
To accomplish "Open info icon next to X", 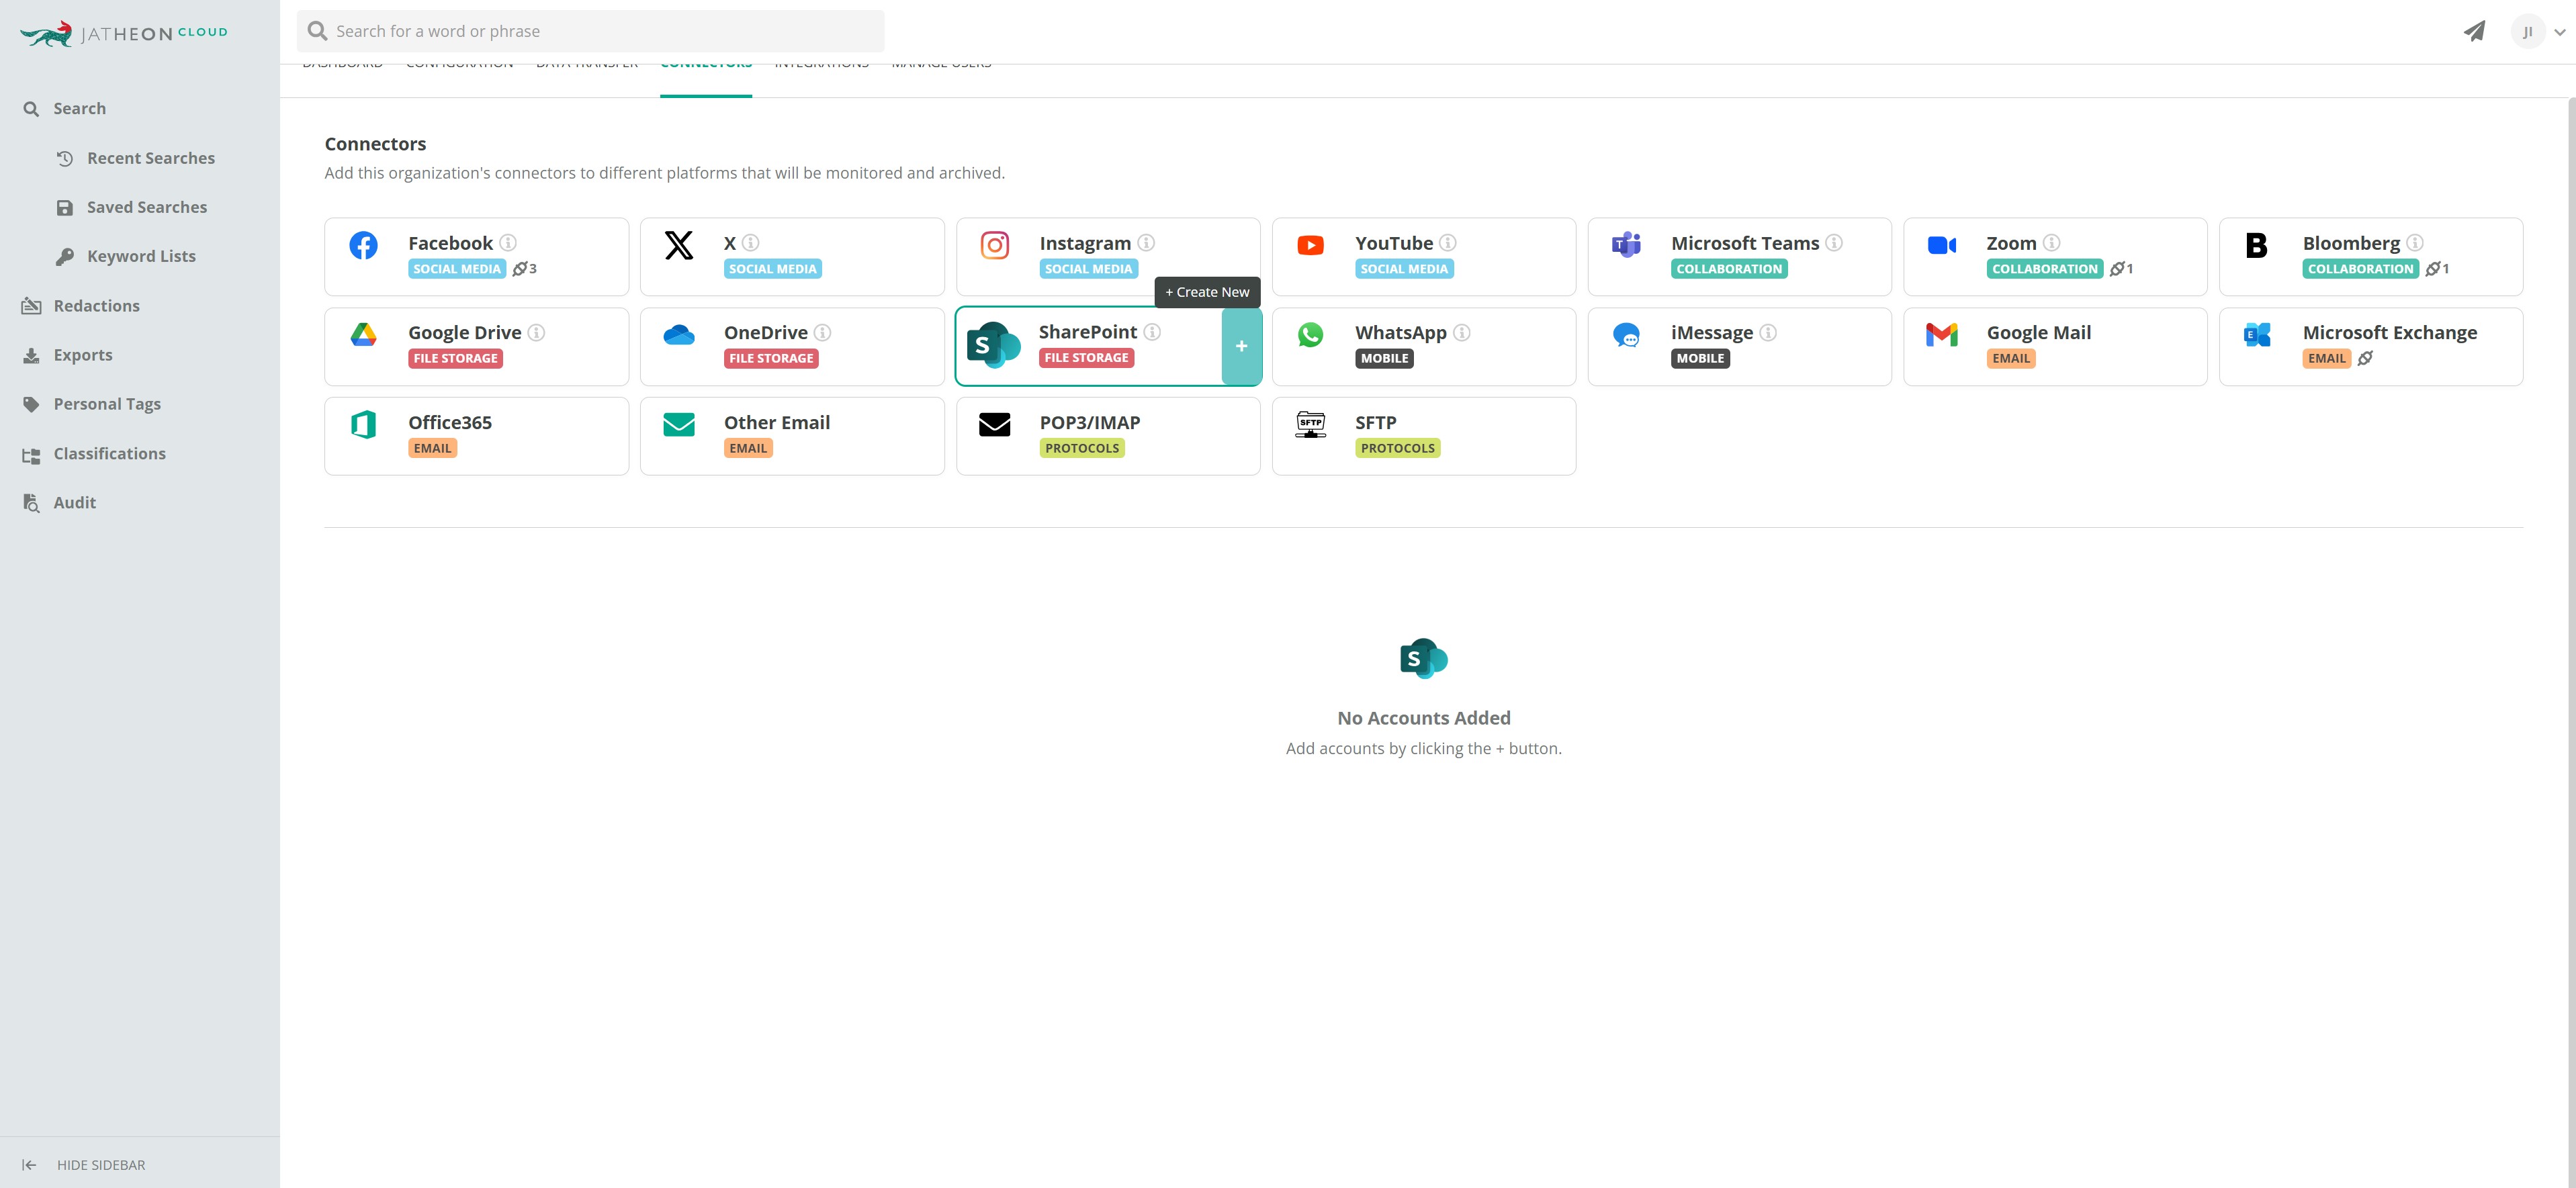I will [751, 243].
